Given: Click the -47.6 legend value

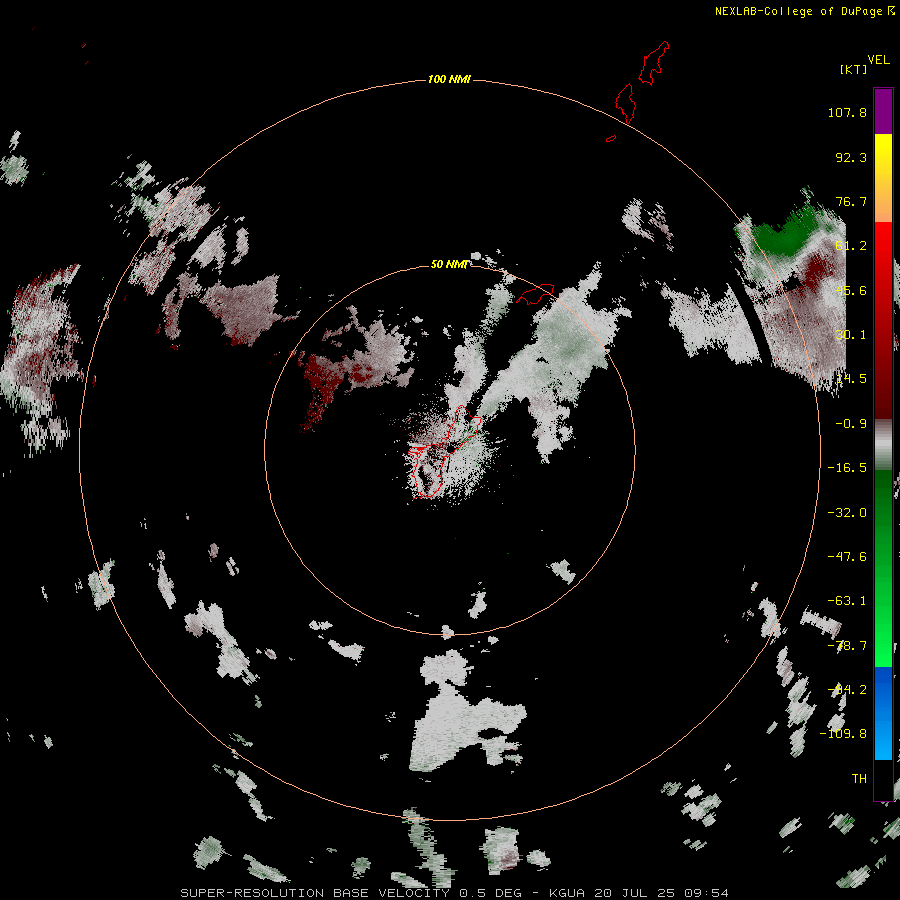Looking at the screenshot, I should coord(847,557).
